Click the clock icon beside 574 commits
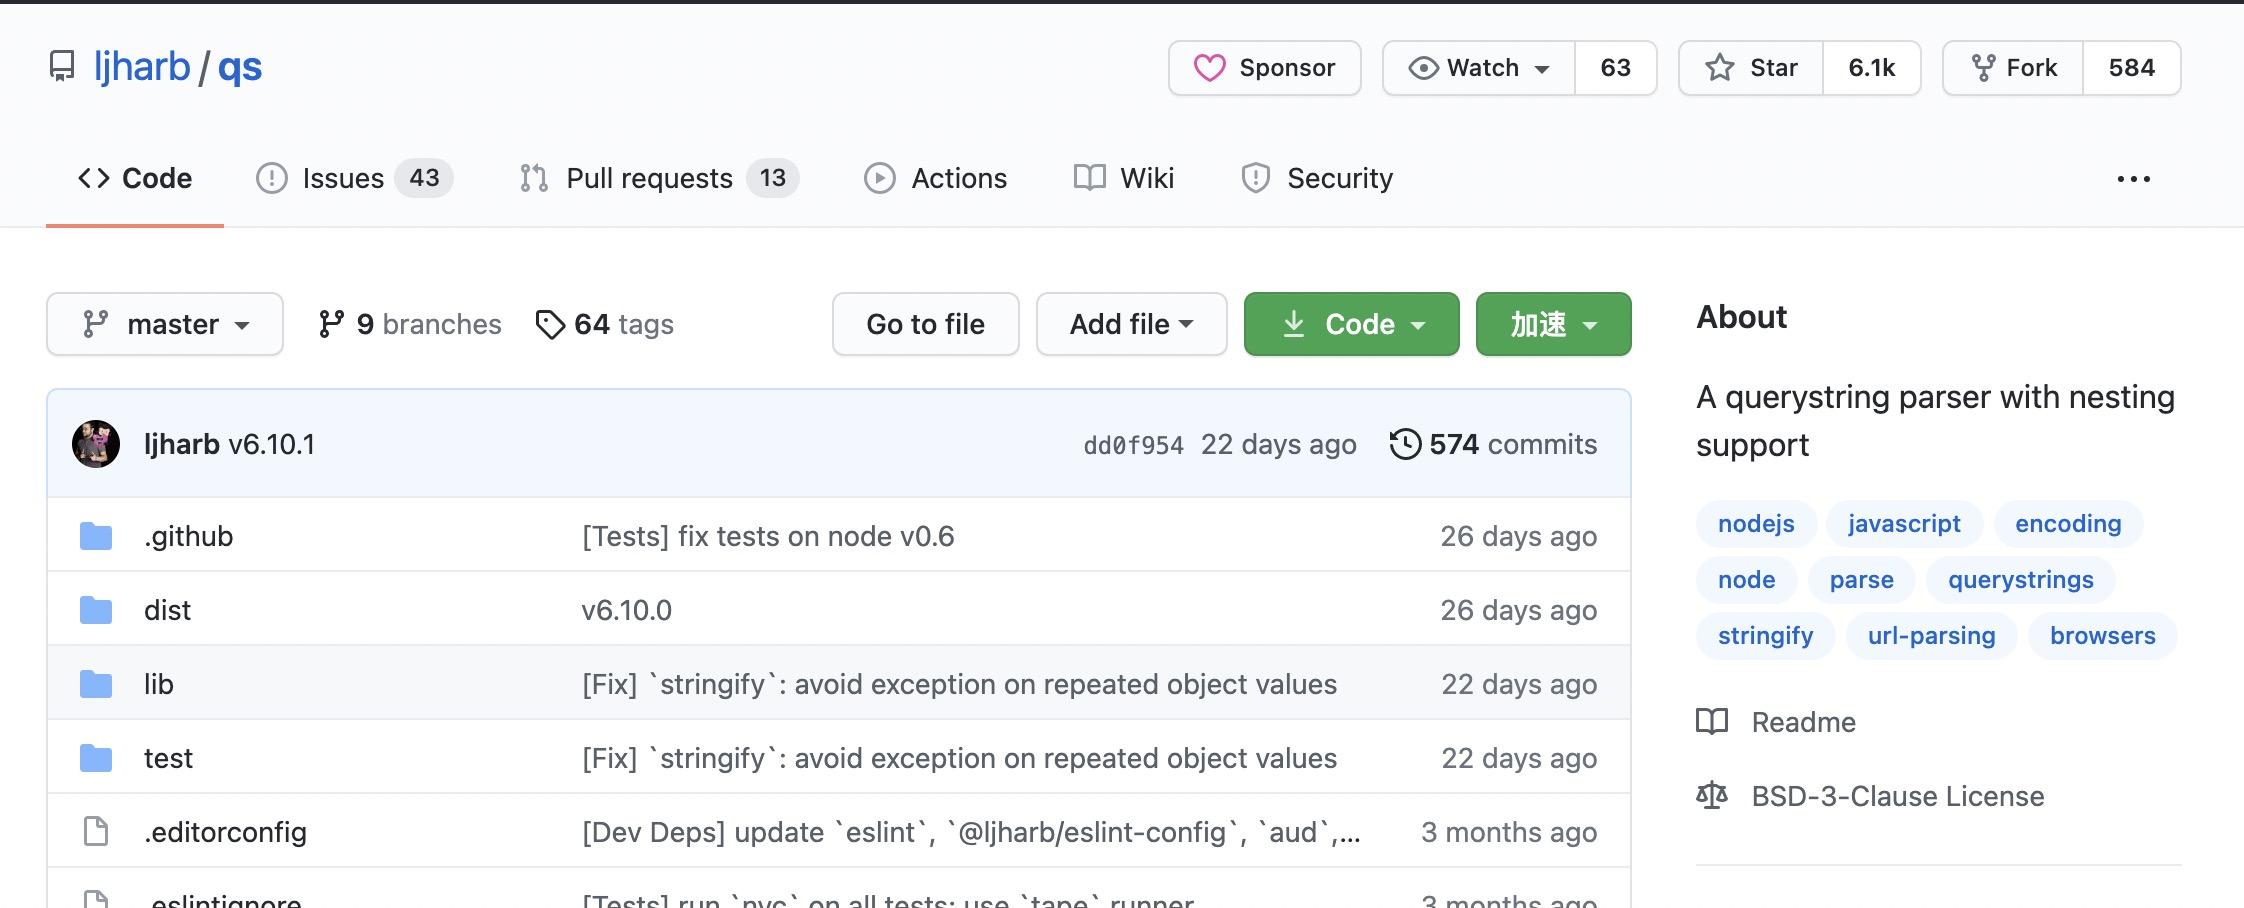Screen dimensions: 2244x908 coord(1407,443)
